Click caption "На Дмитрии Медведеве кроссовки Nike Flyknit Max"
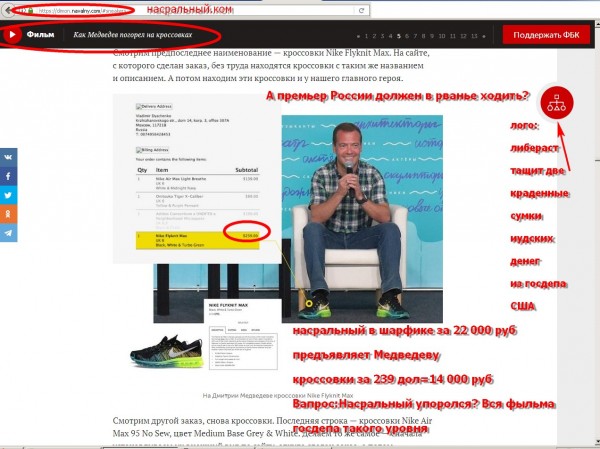Viewport: 600px width, 449px height. coord(278,395)
